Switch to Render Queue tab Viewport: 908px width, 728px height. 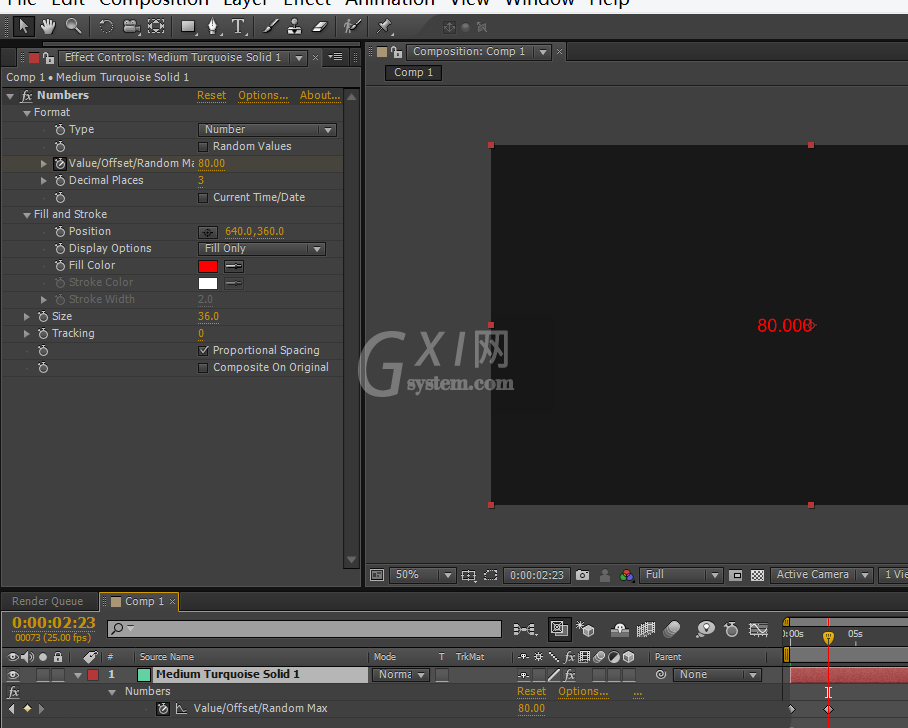pyautogui.click(x=47, y=601)
